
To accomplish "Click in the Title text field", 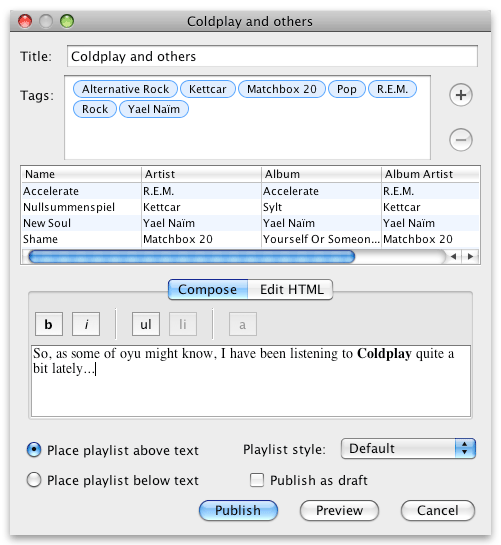I will coord(272,56).
